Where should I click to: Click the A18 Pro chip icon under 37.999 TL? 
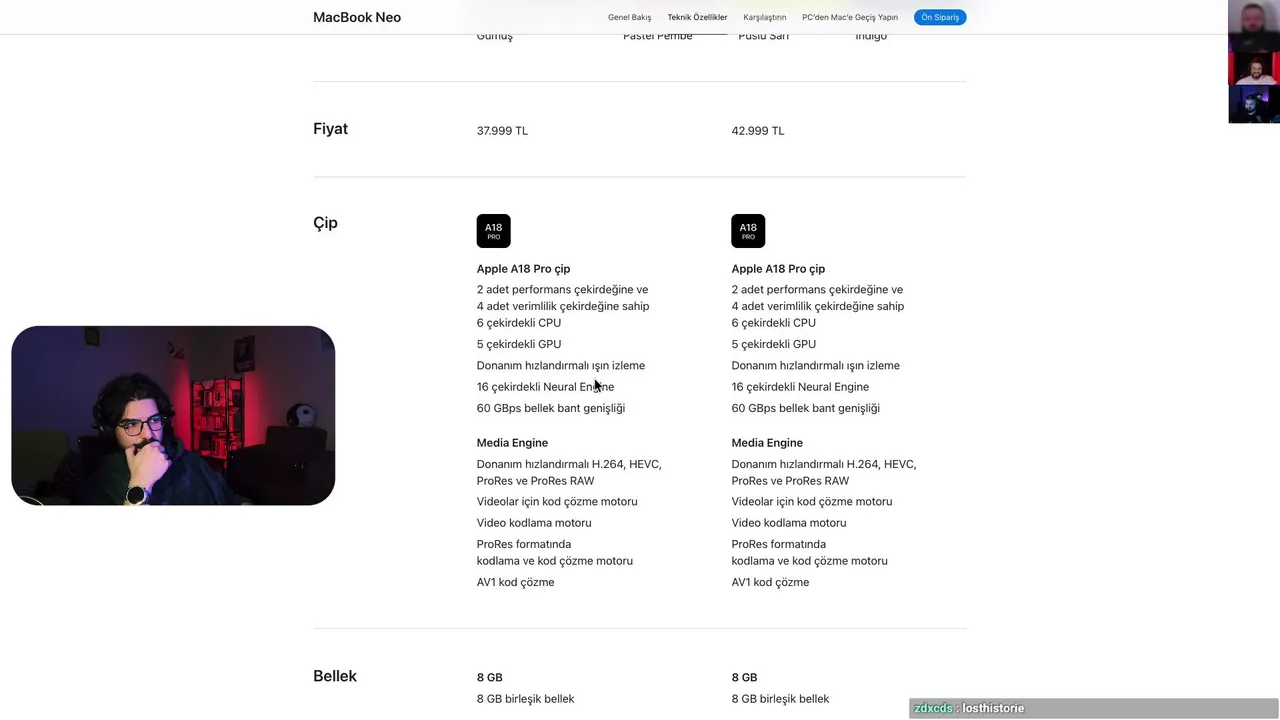pyautogui.click(x=493, y=231)
